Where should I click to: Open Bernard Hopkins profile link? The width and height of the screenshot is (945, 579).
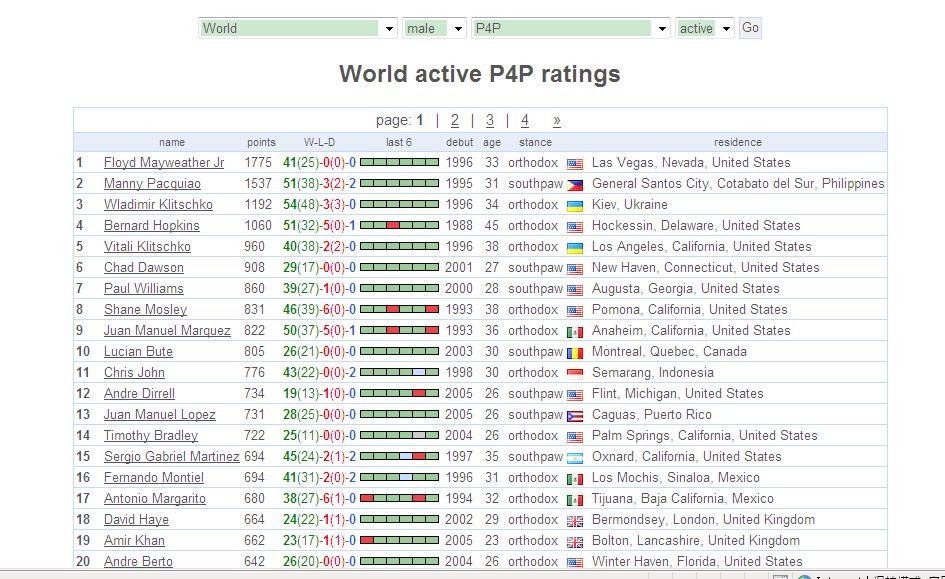point(151,226)
